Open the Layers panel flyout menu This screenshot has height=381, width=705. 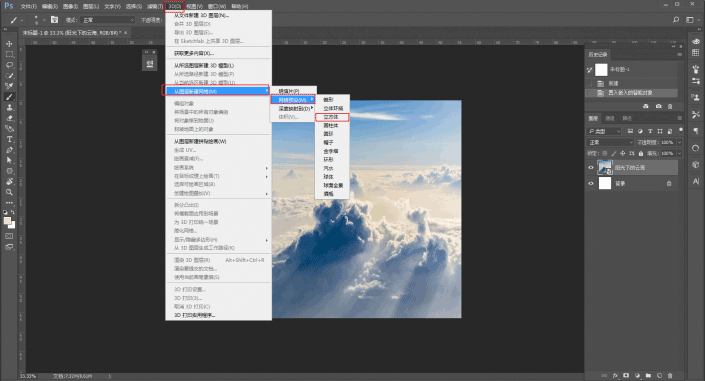tap(680, 118)
